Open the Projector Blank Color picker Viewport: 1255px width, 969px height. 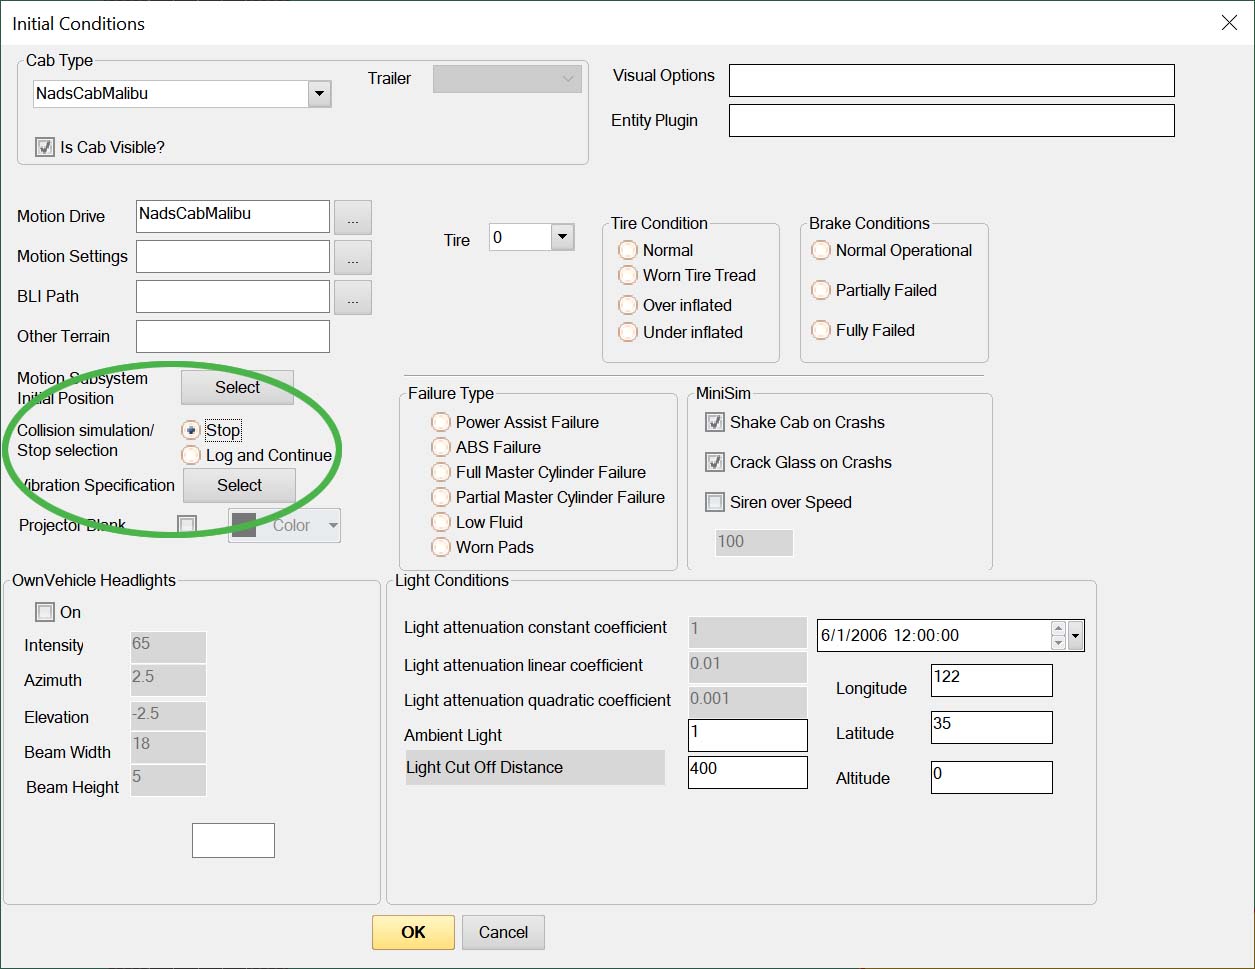[285, 525]
